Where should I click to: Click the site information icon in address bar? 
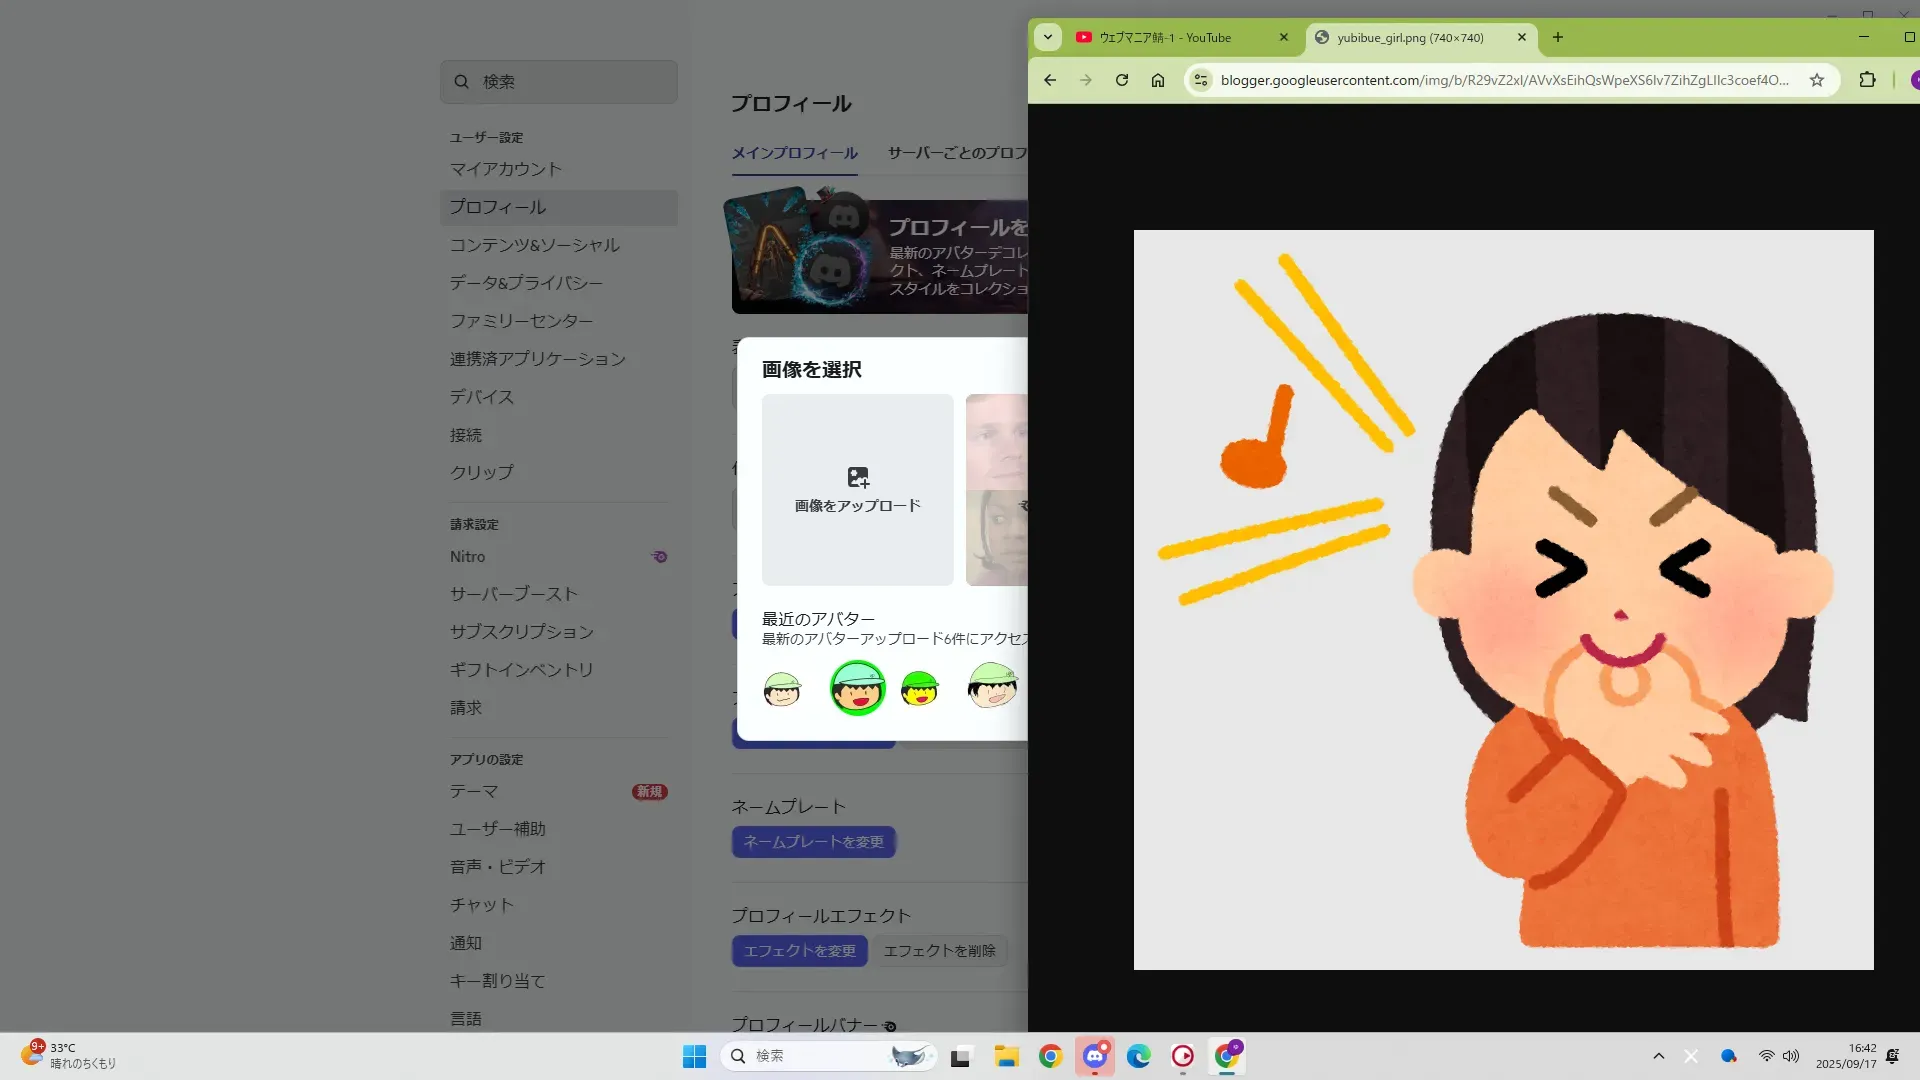tap(1201, 80)
